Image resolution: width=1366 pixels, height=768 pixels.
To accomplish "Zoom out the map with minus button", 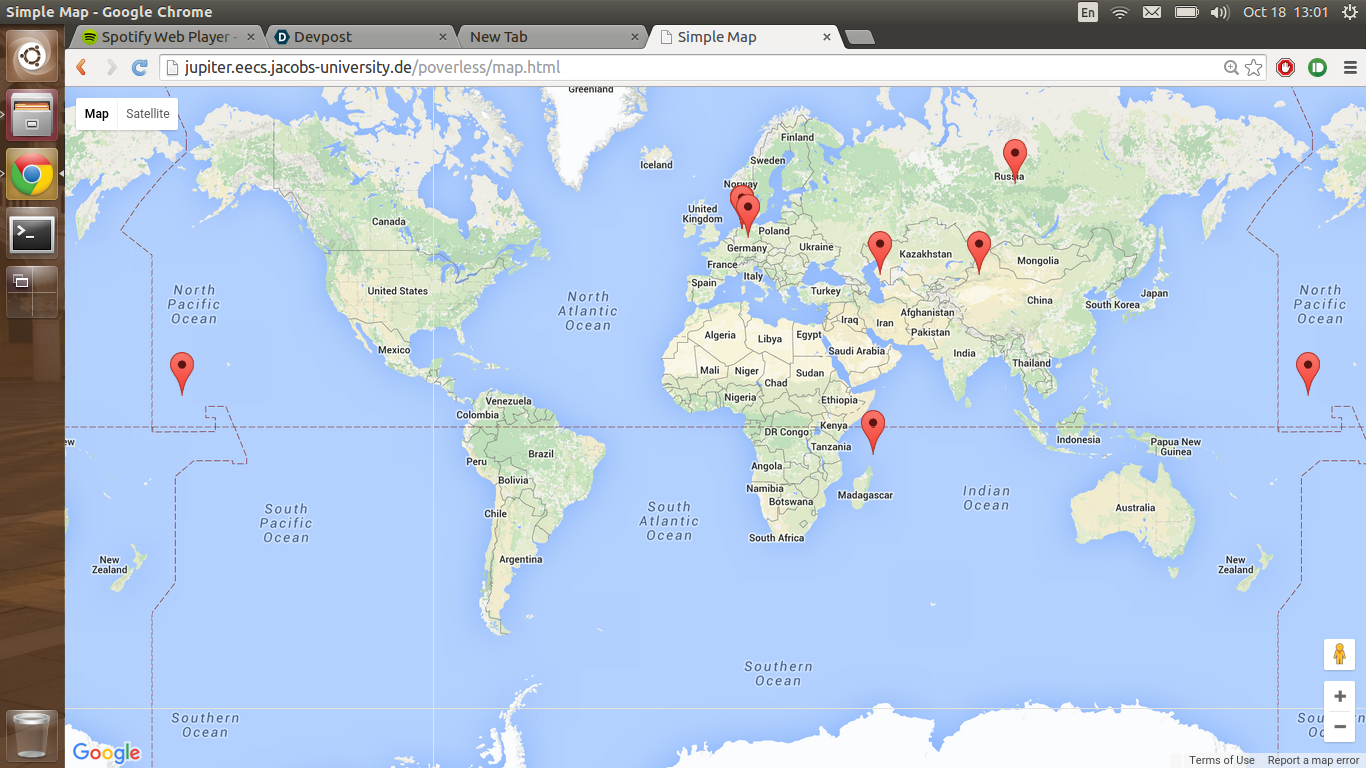I will (x=1339, y=727).
